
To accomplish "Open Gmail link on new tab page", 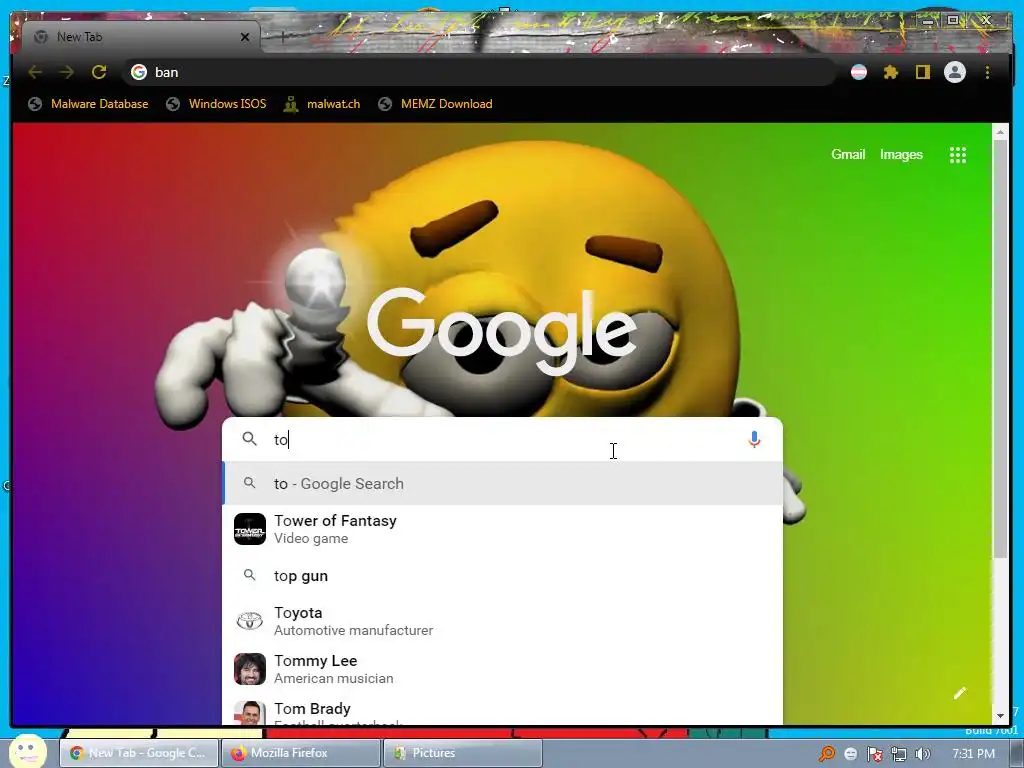I will 848,155.
